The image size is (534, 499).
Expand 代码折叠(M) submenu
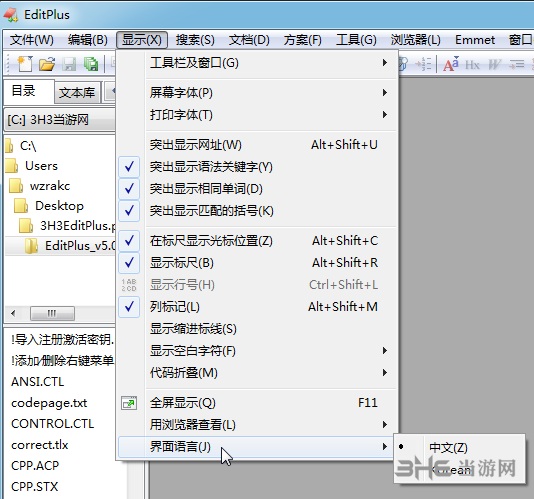[x=258, y=373]
